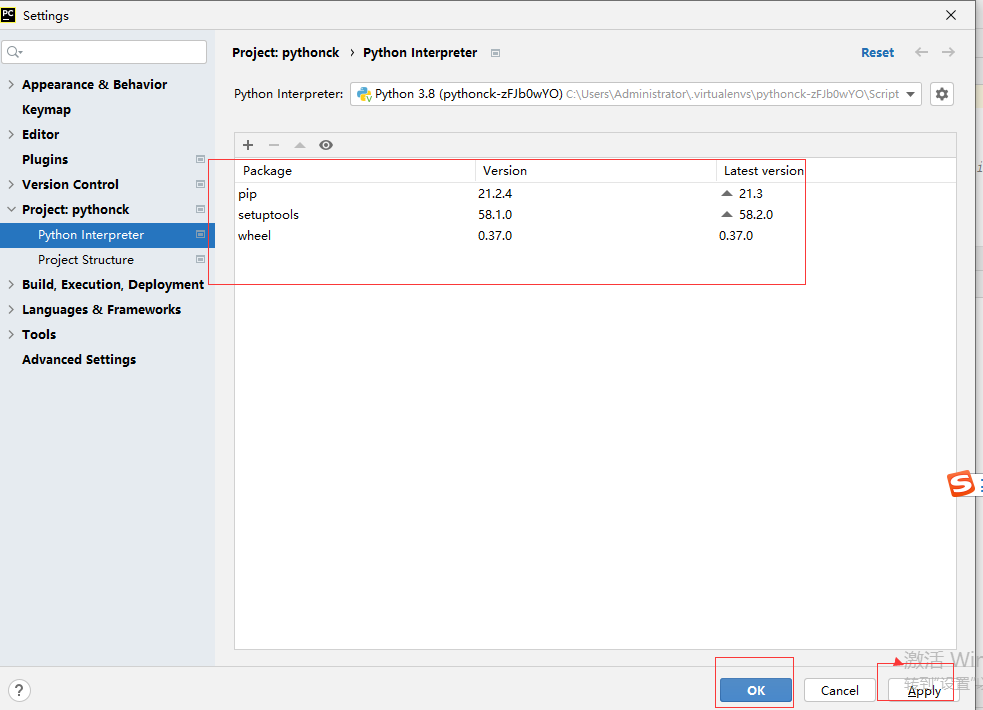Click the Cancel button
This screenshot has height=710, width=983.
pyautogui.click(x=839, y=690)
